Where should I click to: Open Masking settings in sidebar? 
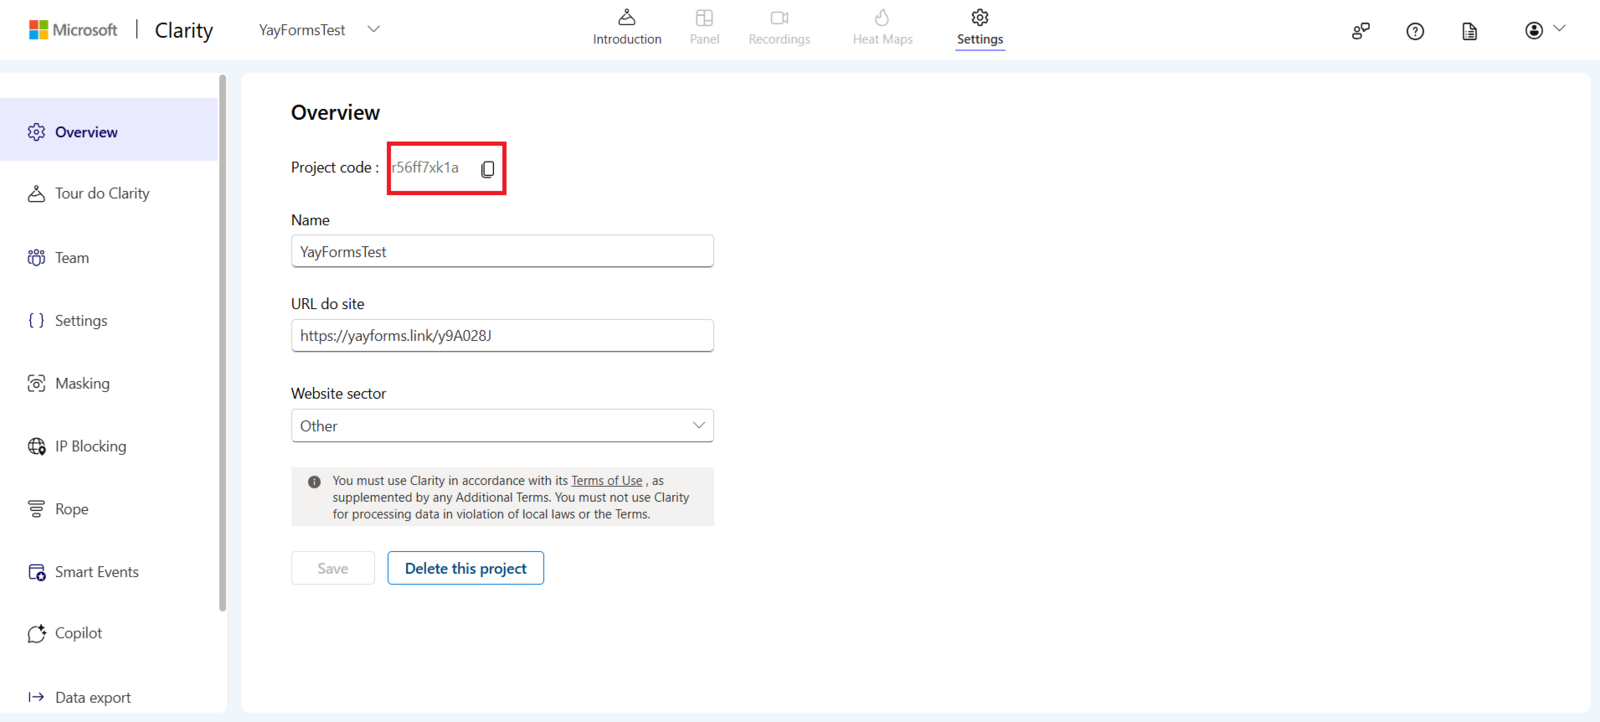click(x=82, y=383)
